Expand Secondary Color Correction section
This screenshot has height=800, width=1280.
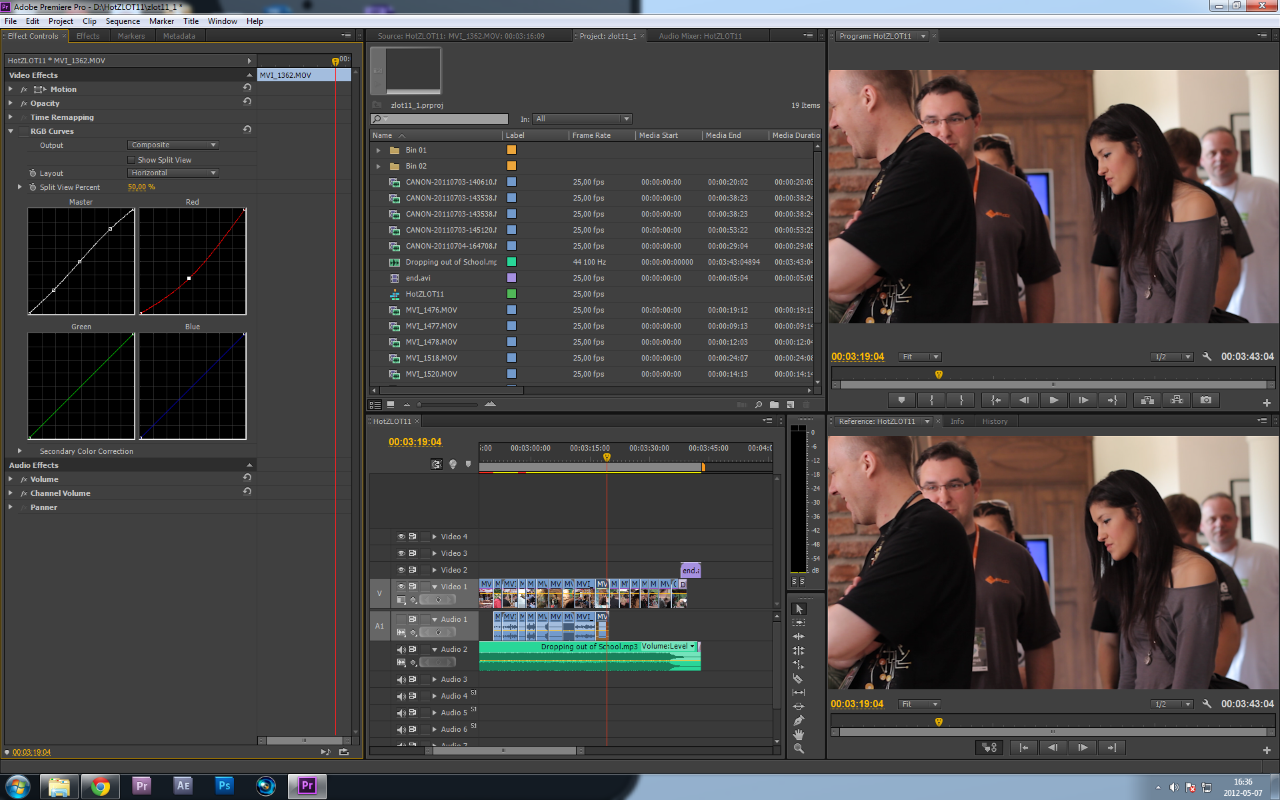point(19,451)
